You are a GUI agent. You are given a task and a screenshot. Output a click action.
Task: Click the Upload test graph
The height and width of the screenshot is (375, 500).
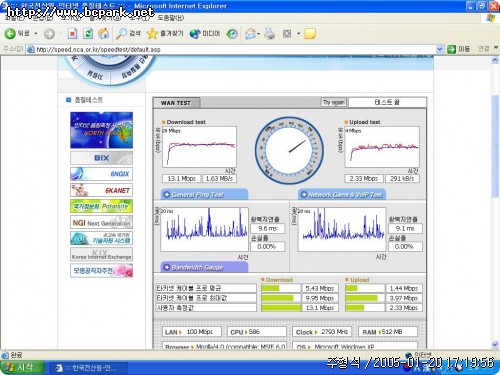[382, 147]
